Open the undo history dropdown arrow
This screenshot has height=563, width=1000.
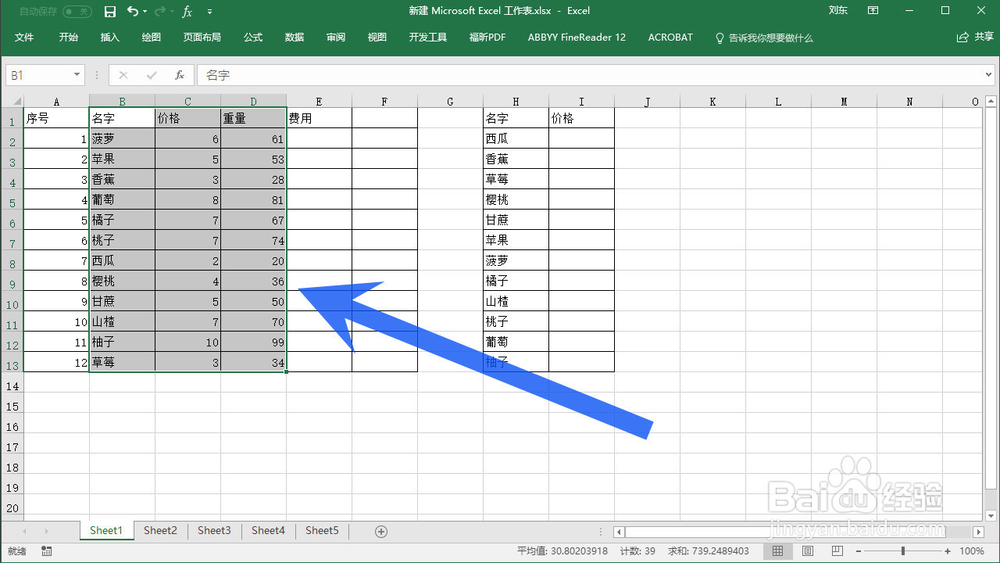point(145,11)
